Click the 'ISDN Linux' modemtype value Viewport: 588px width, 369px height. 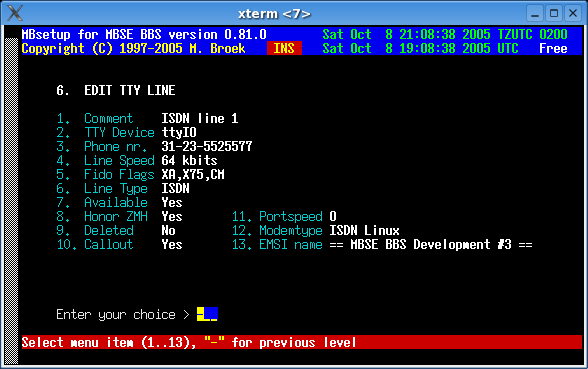point(364,231)
